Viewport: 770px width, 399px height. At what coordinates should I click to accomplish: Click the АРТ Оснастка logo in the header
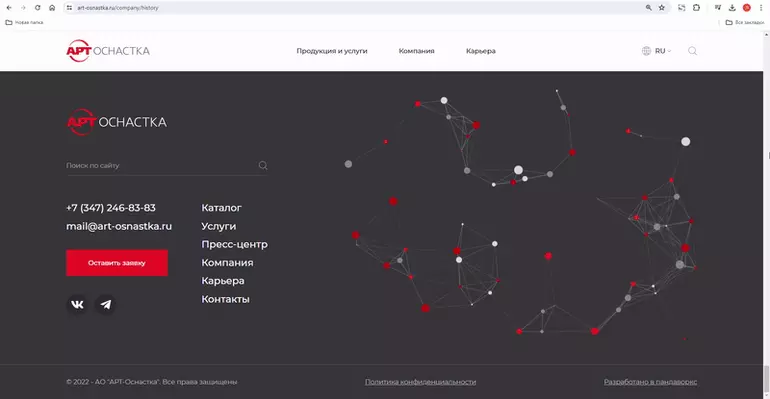coord(108,51)
